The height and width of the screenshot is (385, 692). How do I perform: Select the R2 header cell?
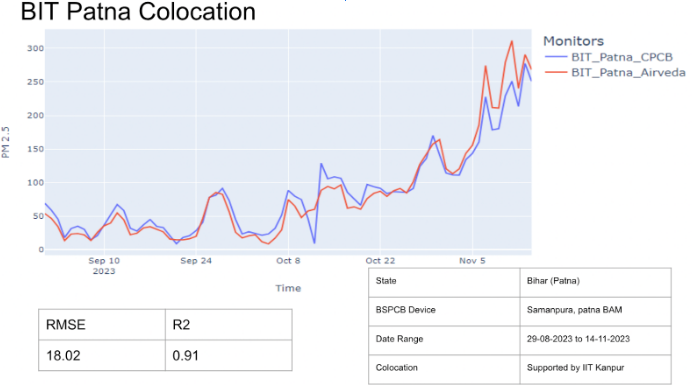(x=229, y=325)
